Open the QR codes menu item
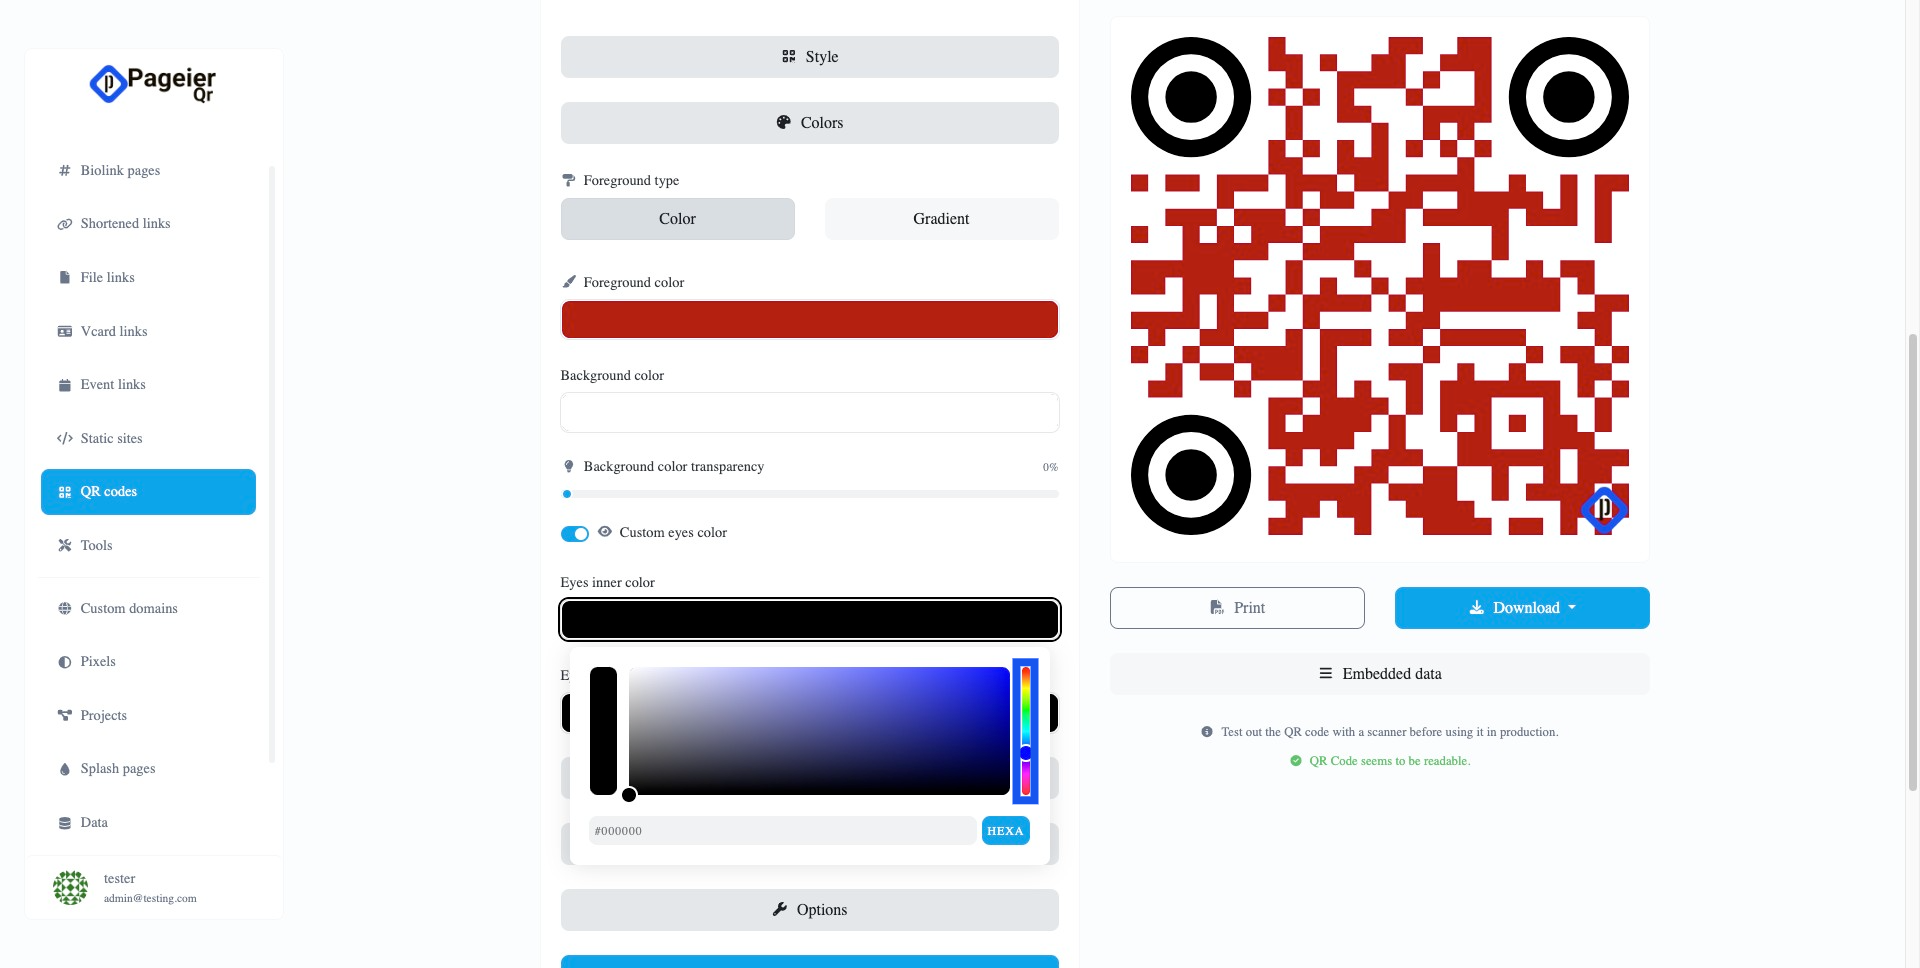Image resolution: width=1920 pixels, height=968 pixels. click(x=148, y=492)
